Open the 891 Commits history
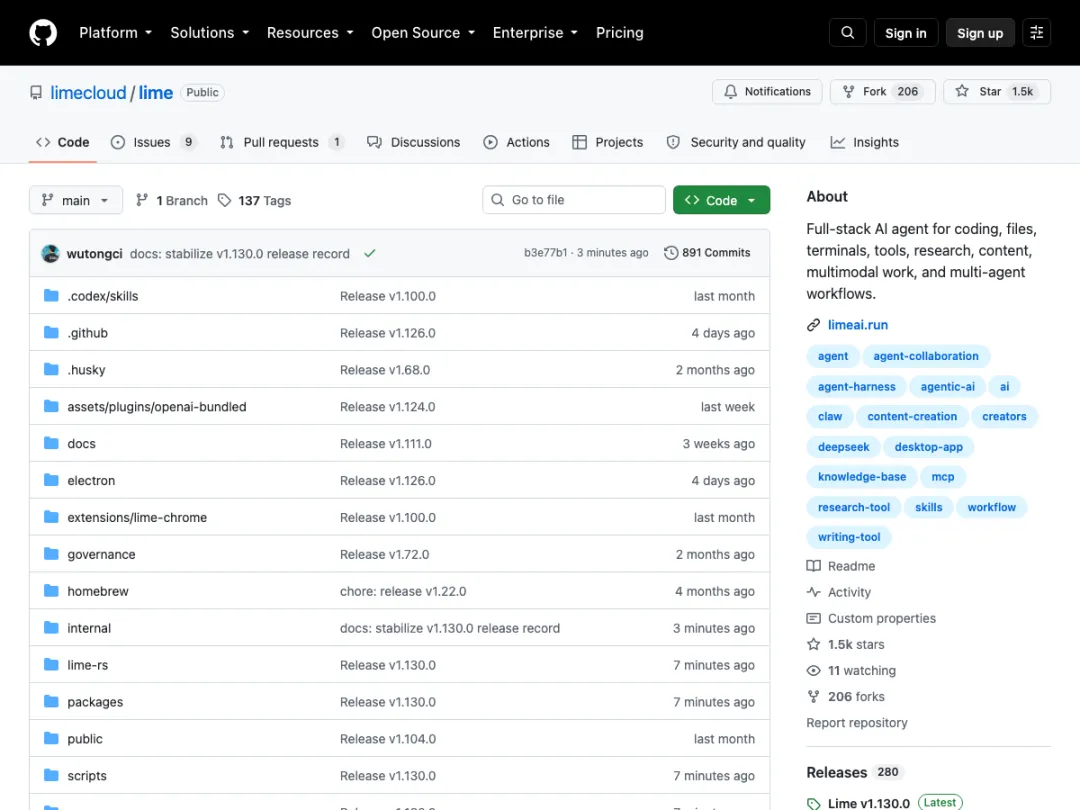The height and width of the screenshot is (810, 1080). pyautogui.click(x=707, y=253)
